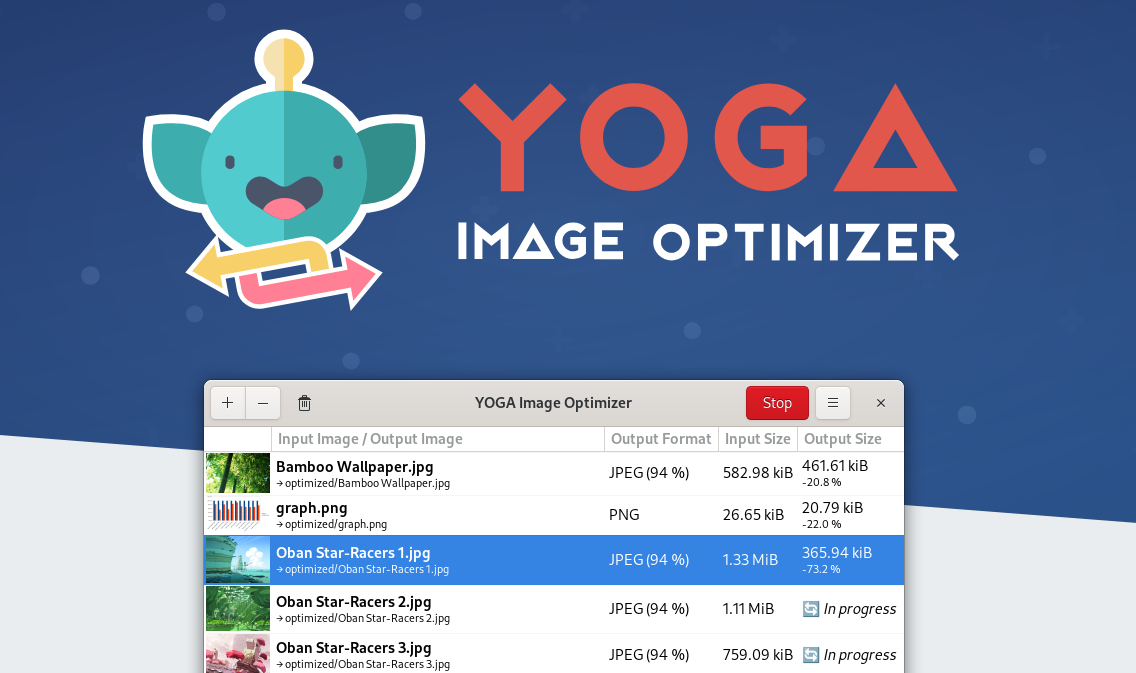Sort by the Output Format column header

(x=661, y=439)
